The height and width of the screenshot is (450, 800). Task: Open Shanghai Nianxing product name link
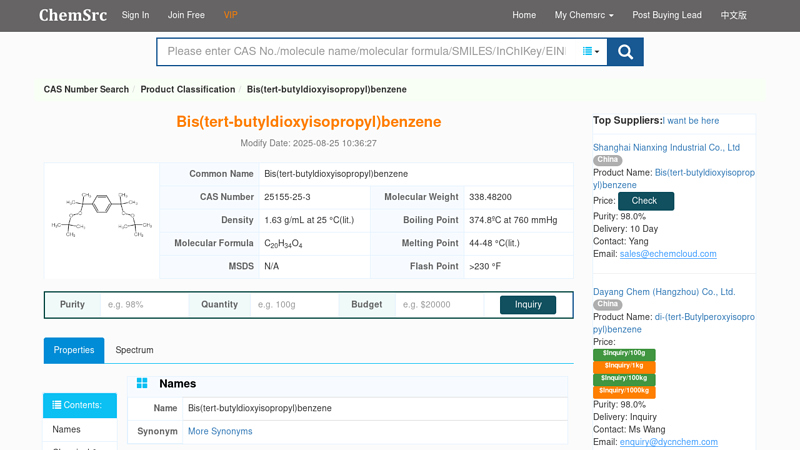pyautogui.click(x=674, y=179)
